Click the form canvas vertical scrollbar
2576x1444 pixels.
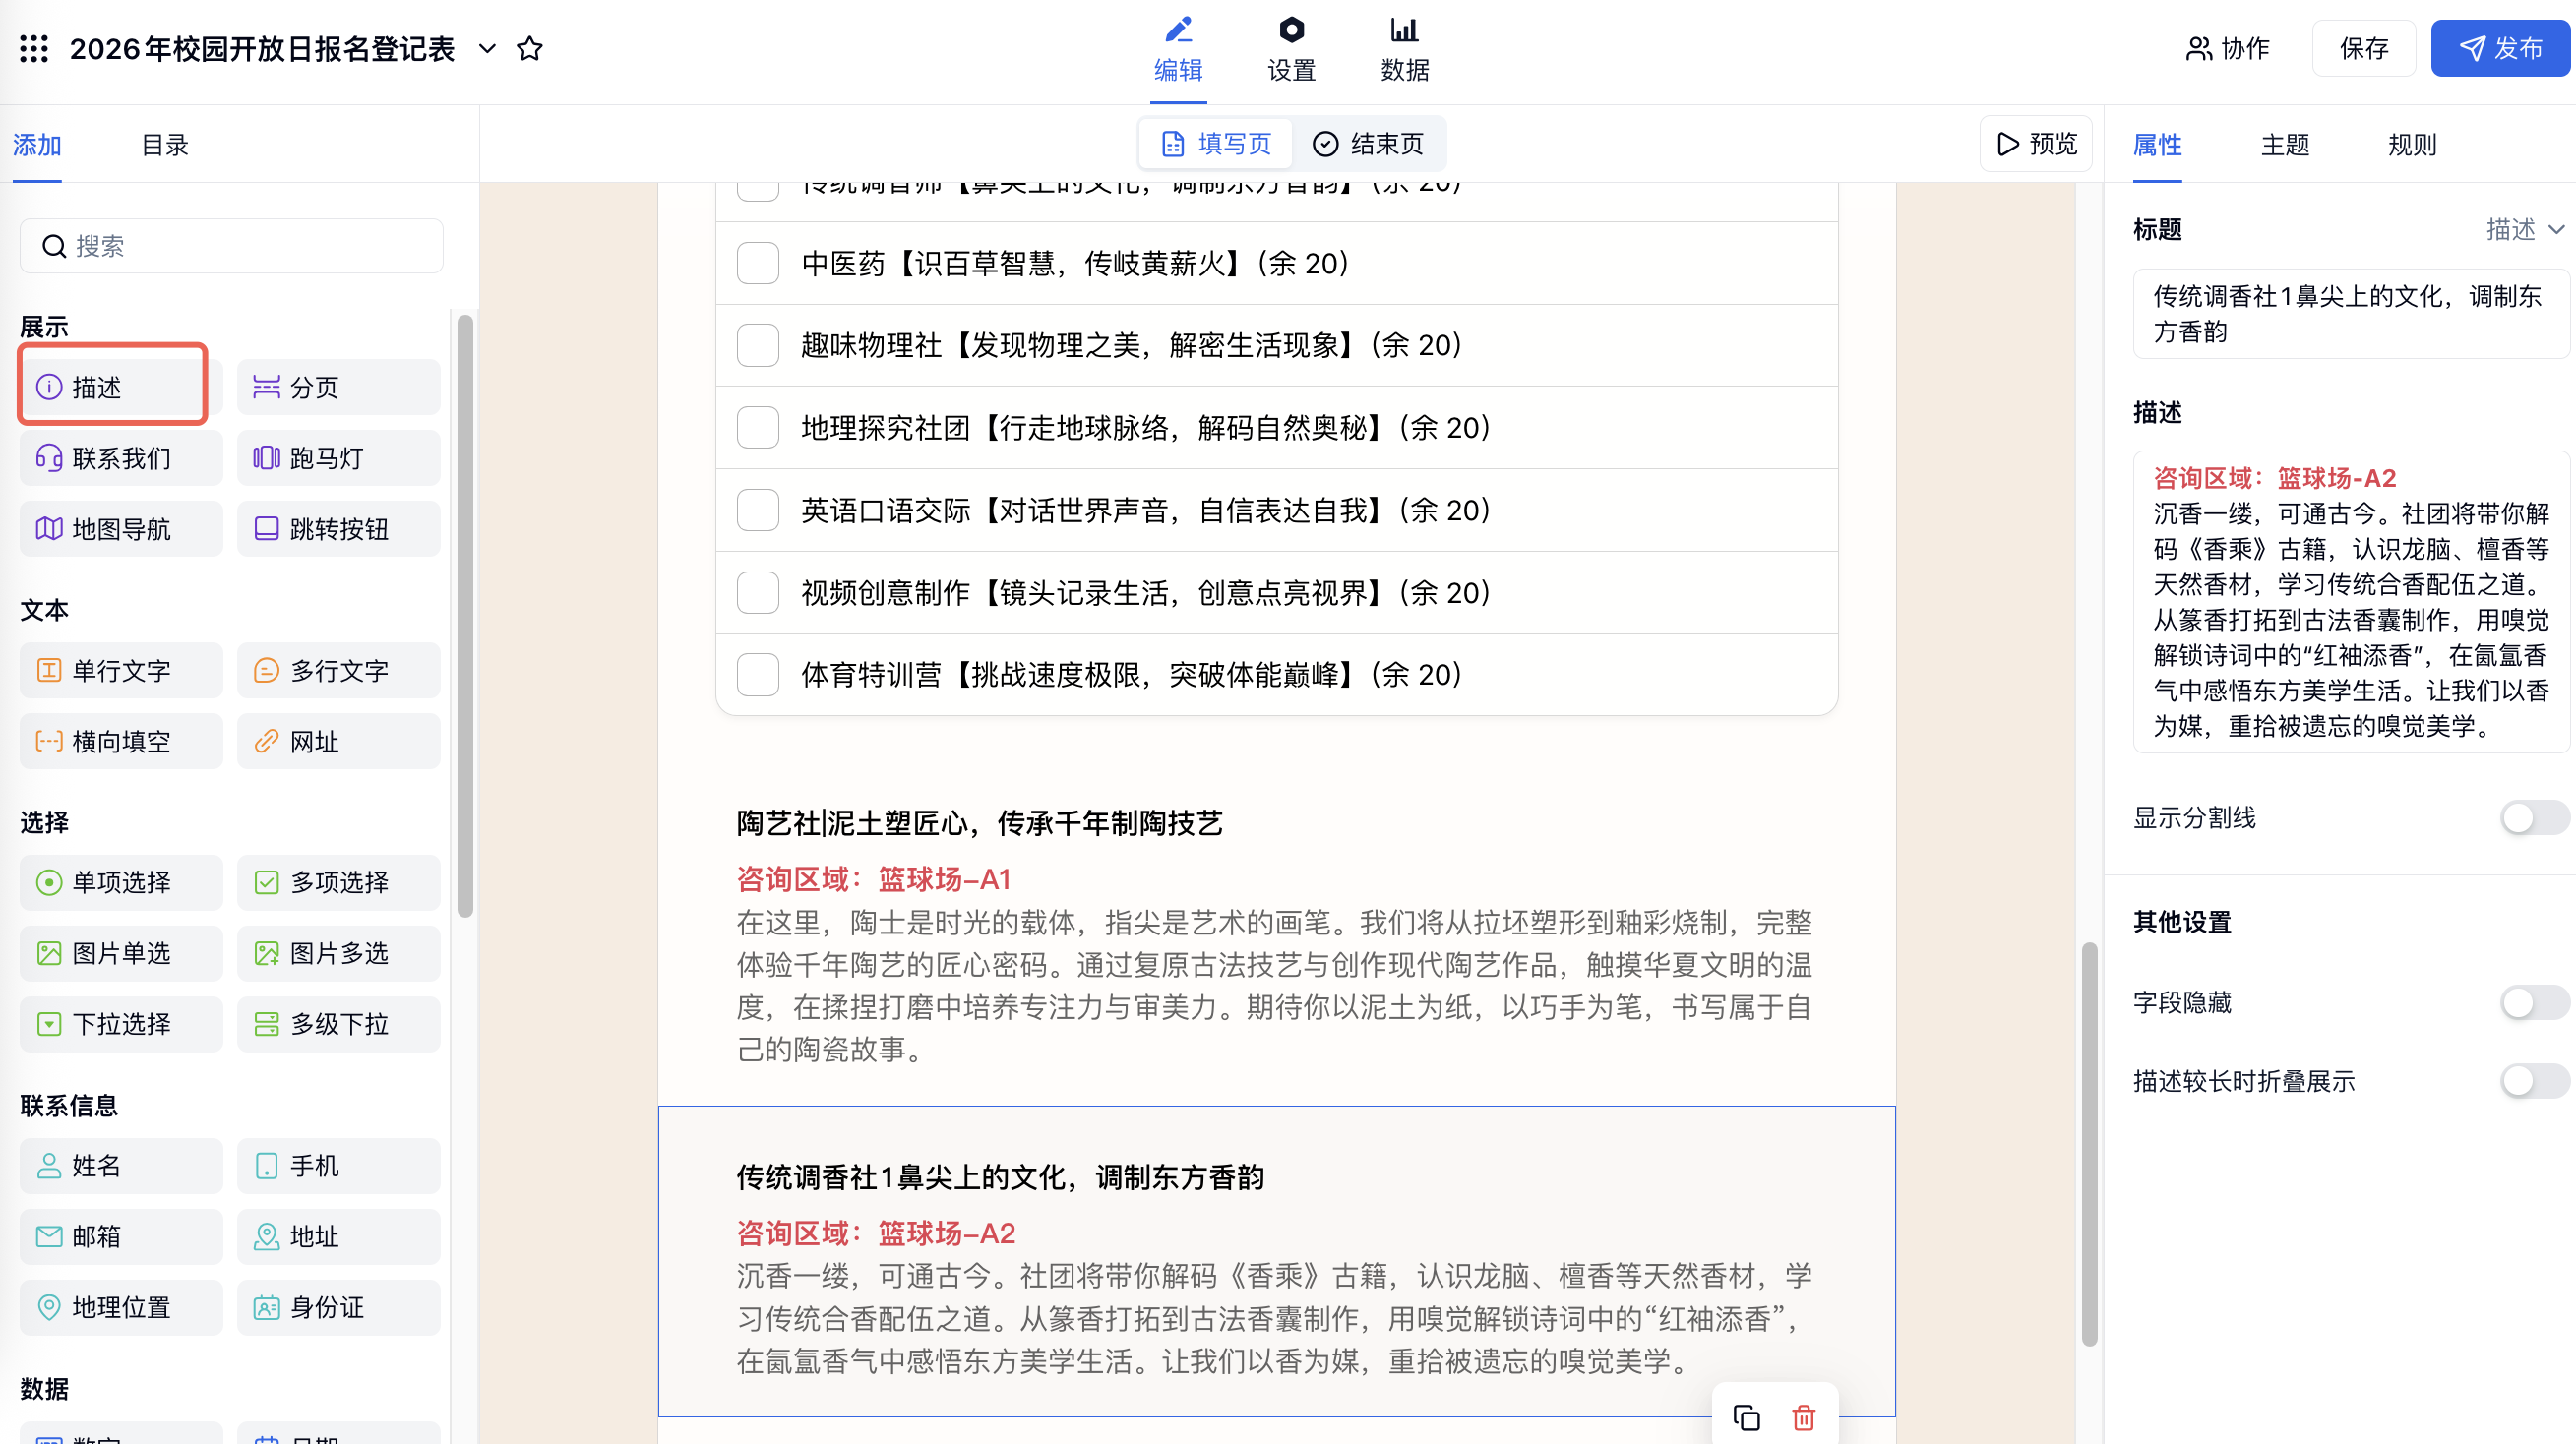point(2089,1144)
